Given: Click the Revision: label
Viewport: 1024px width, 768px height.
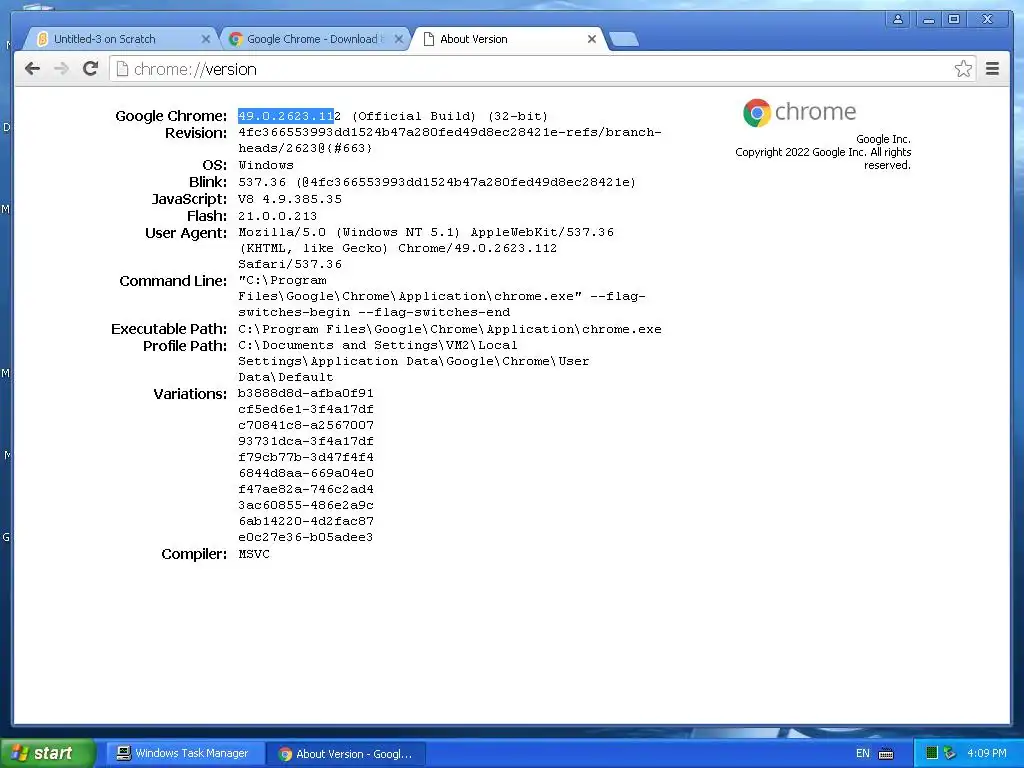Looking at the screenshot, I should coord(196,133).
